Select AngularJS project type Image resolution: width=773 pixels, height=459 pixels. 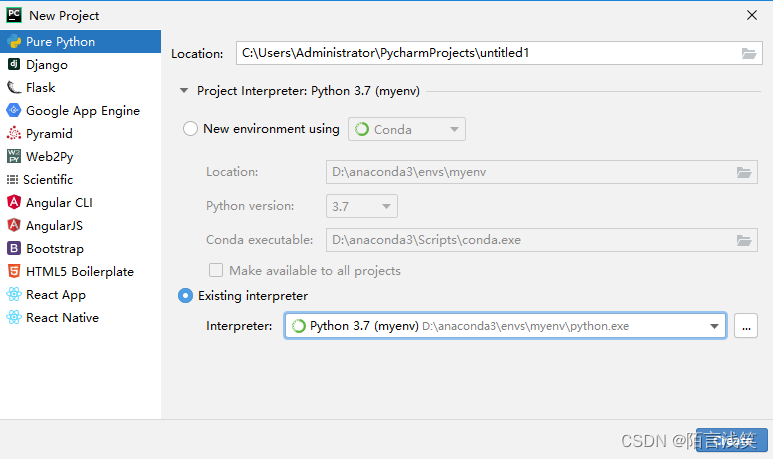tap(80, 225)
